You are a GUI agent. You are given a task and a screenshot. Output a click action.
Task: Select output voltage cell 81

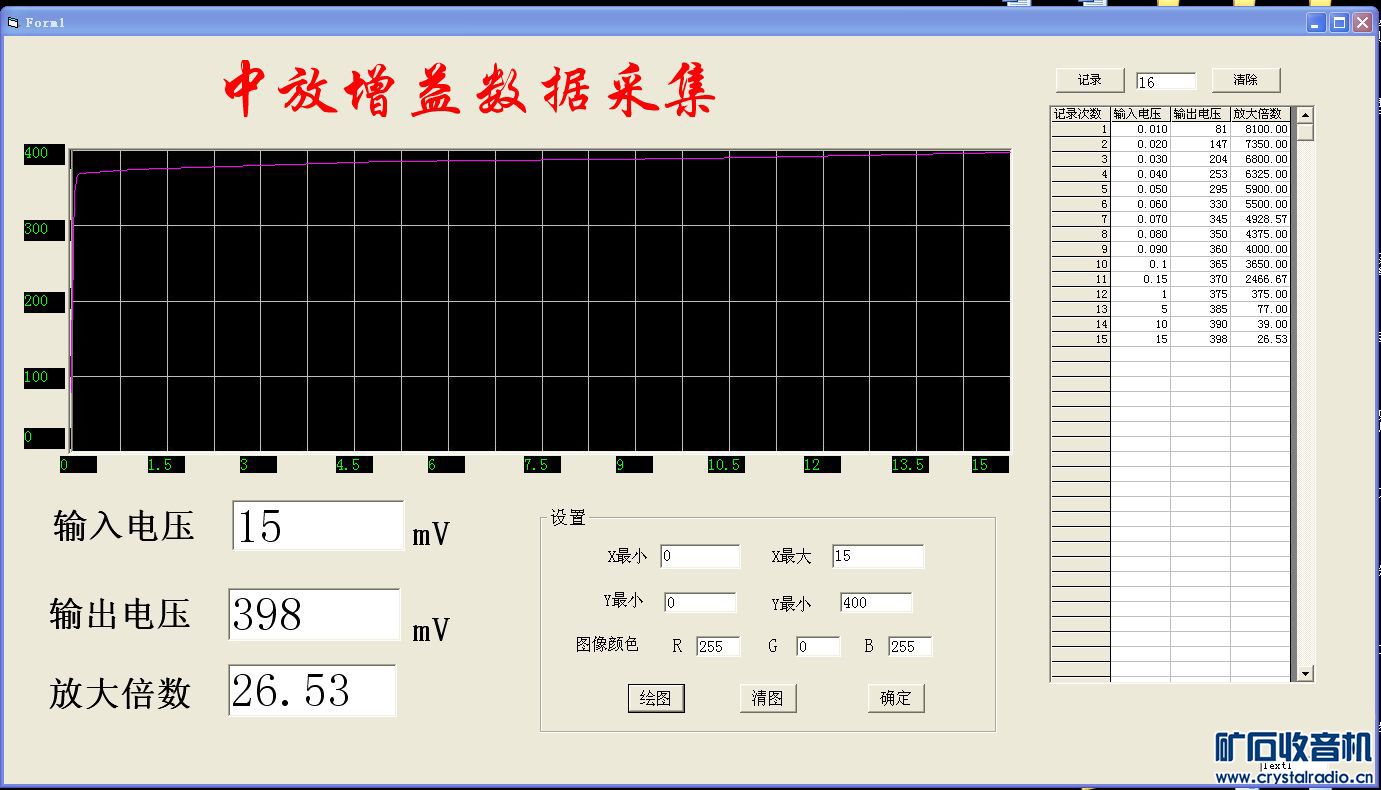[1200, 129]
